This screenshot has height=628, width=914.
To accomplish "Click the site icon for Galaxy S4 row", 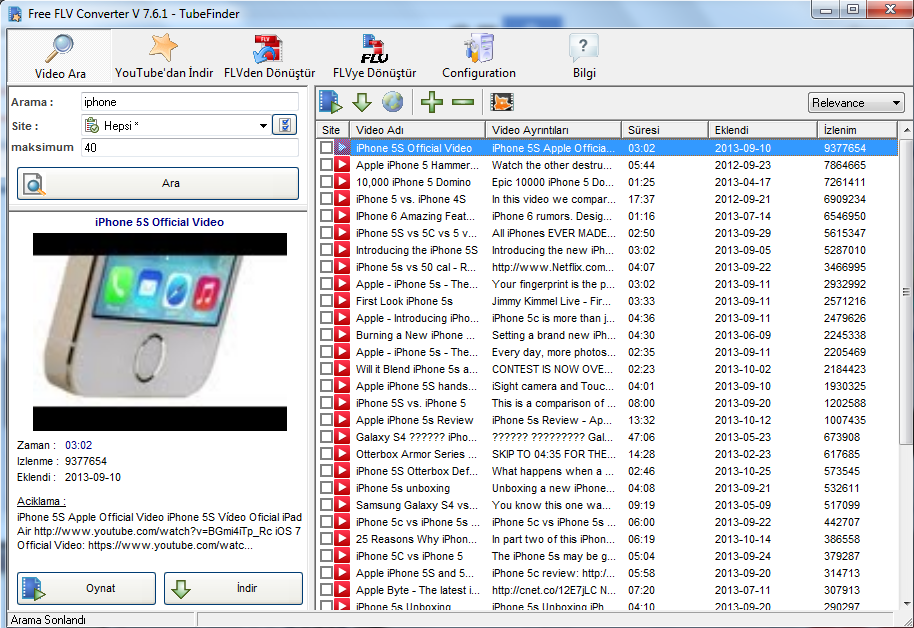I will click(x=342, y=437).
